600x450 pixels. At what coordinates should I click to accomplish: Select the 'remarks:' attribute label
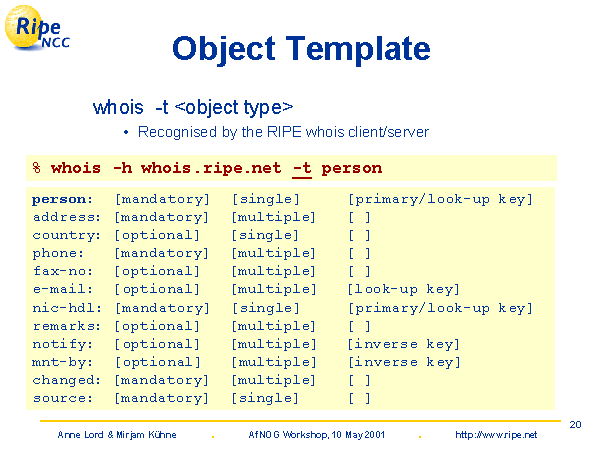click(x=66, y=325)
